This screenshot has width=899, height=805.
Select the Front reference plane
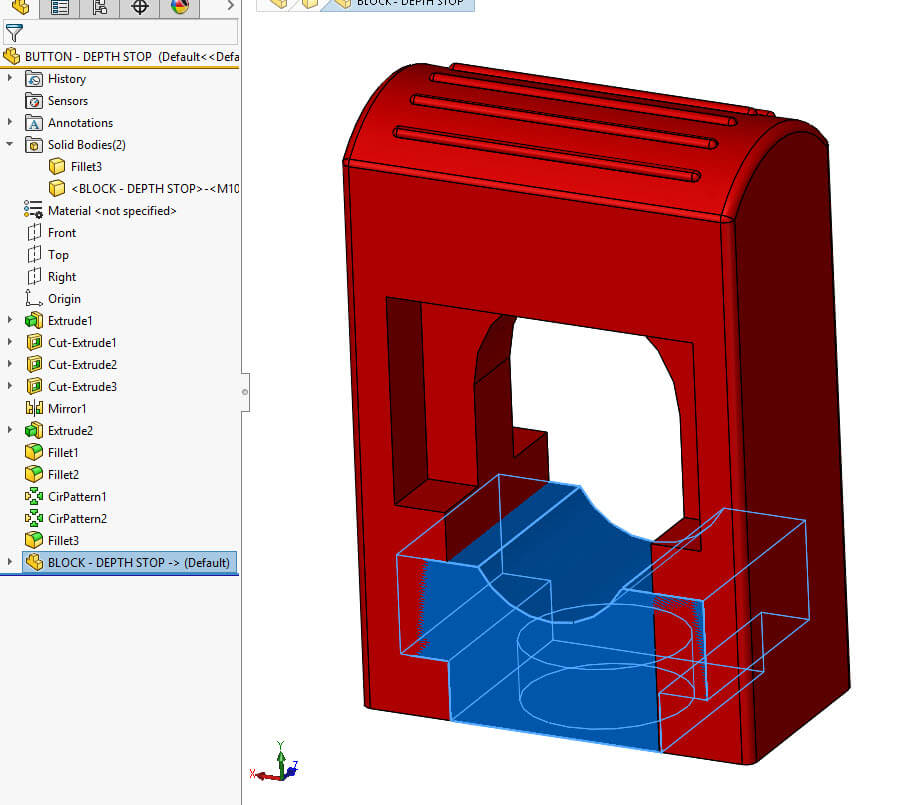(33, 232)
